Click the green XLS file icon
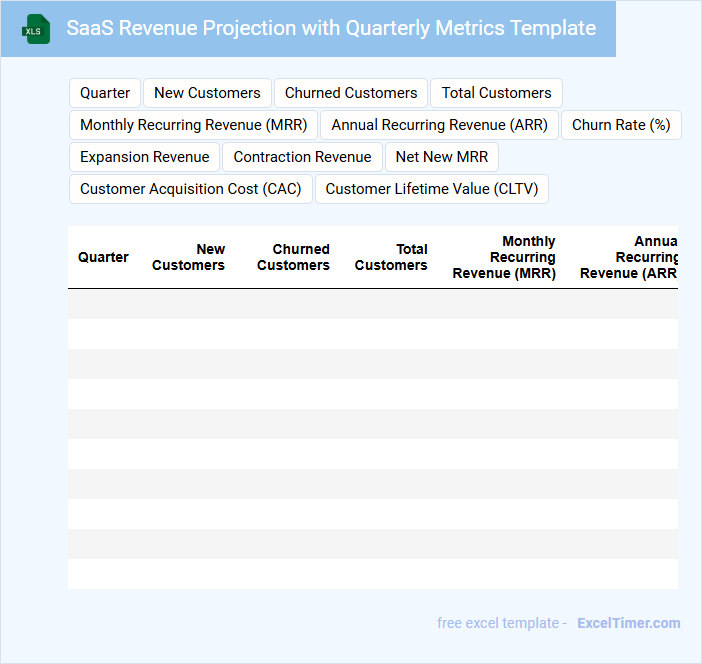This screenshot has width=702, height=664. tap(36, 29)
